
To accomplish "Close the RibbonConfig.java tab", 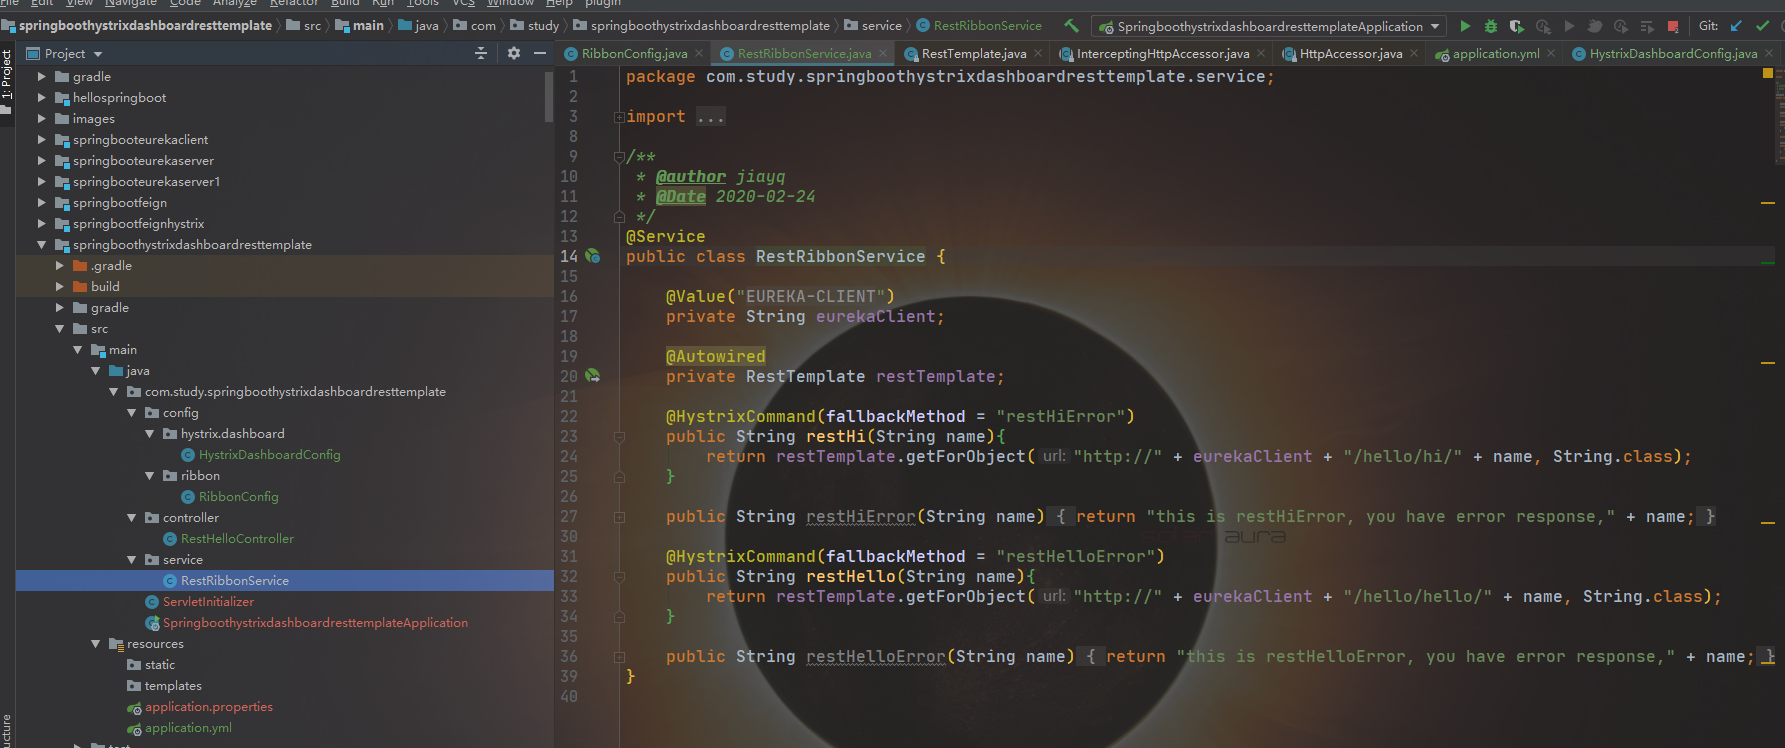I will (x=698, y=54).
